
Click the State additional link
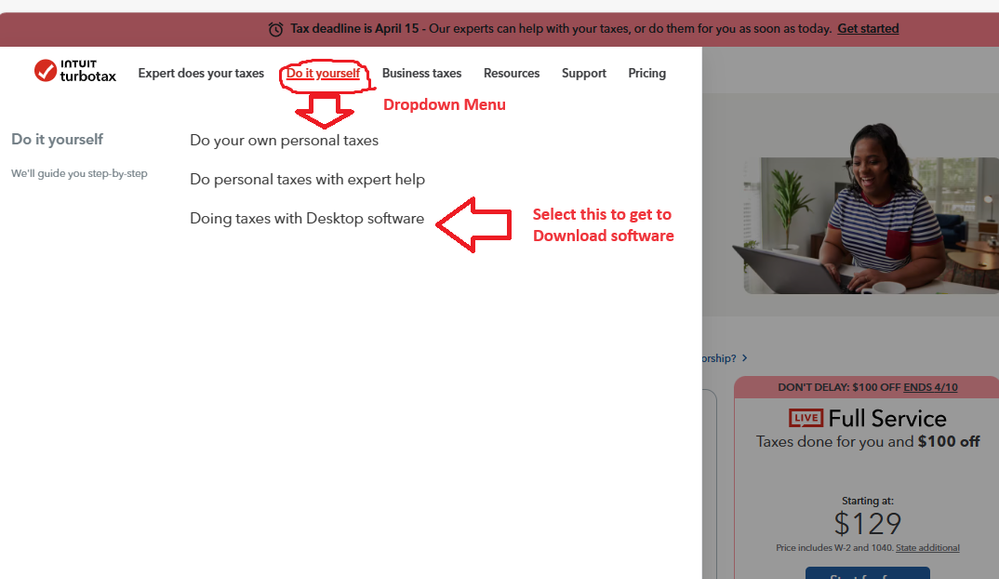[927, 548]
